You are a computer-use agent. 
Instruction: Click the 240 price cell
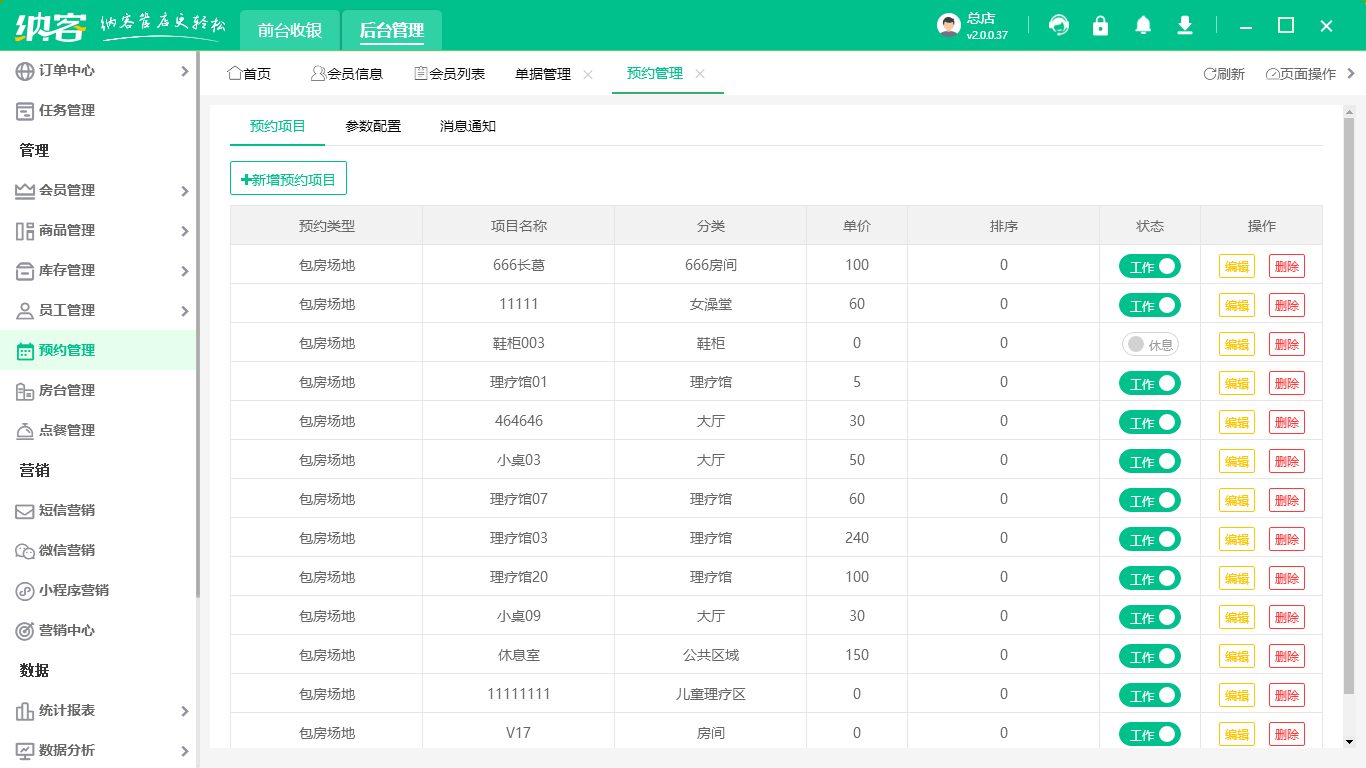(857, 538)
